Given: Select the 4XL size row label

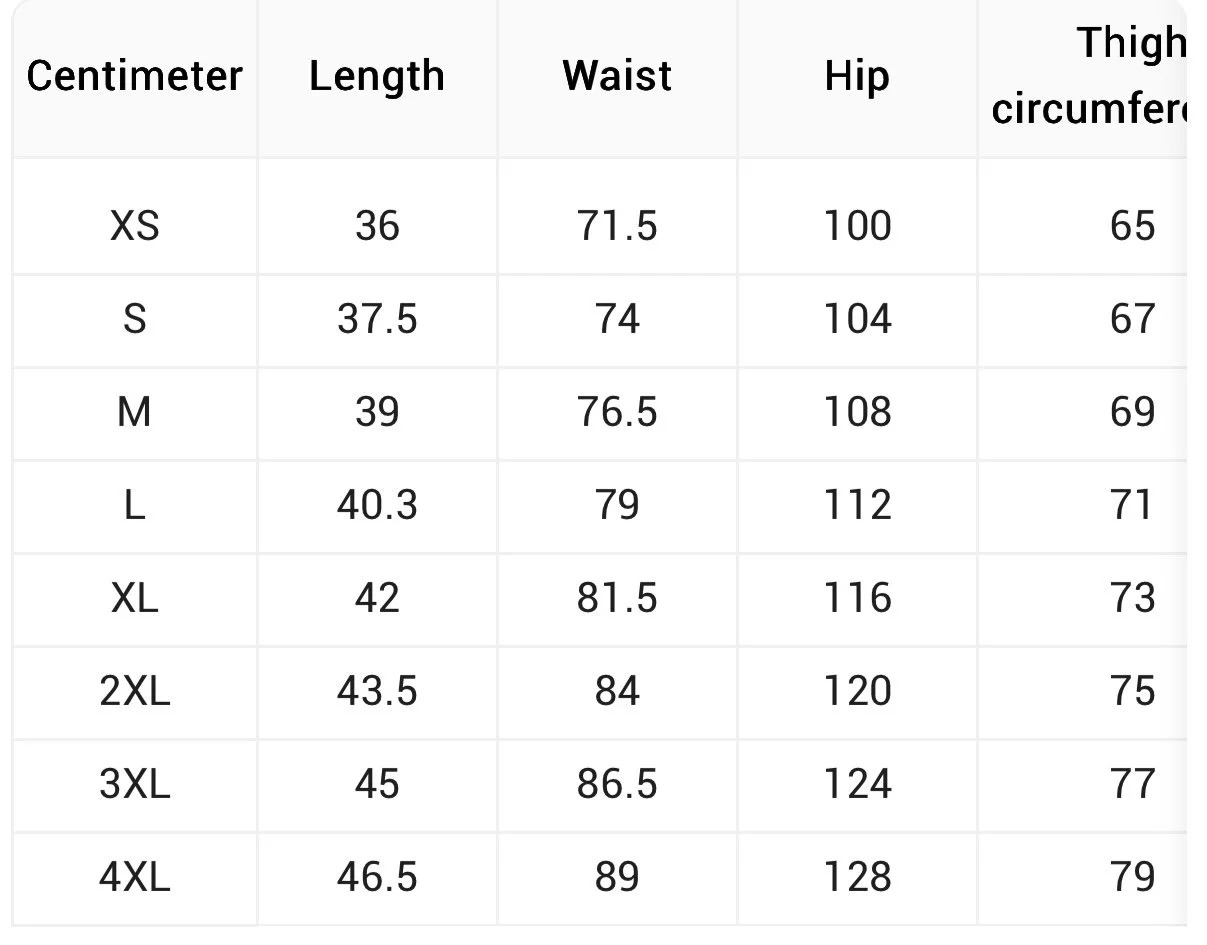Looking at the screenshot, I should [x=135, y=877].
